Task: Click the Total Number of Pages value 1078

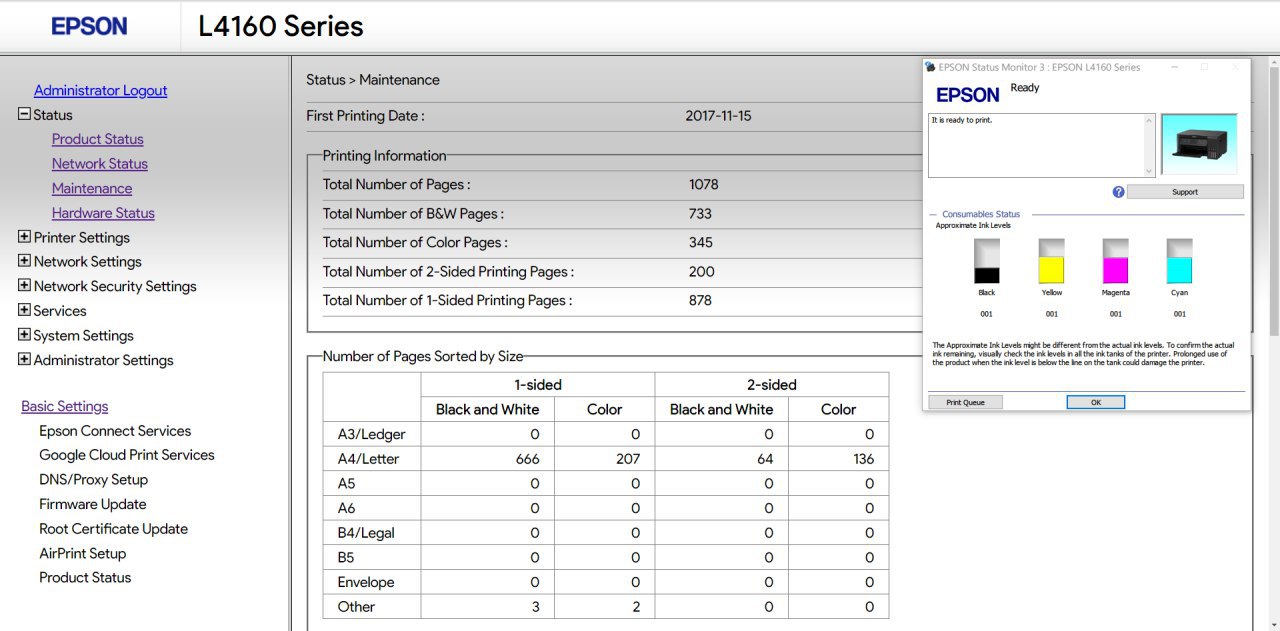Action: pos(703,184)
